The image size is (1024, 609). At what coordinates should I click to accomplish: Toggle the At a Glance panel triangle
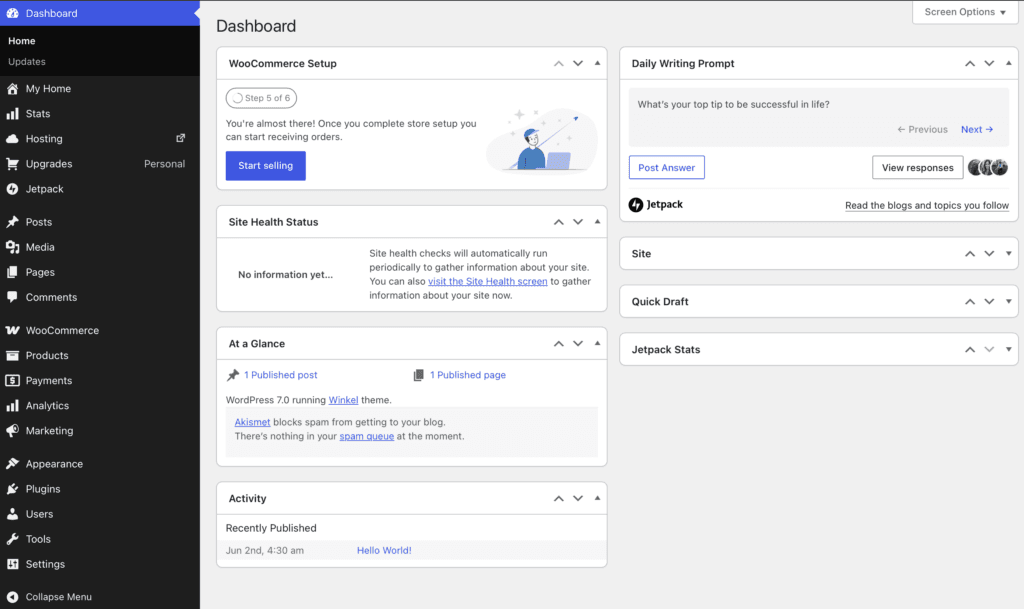(x=597, y=343)
